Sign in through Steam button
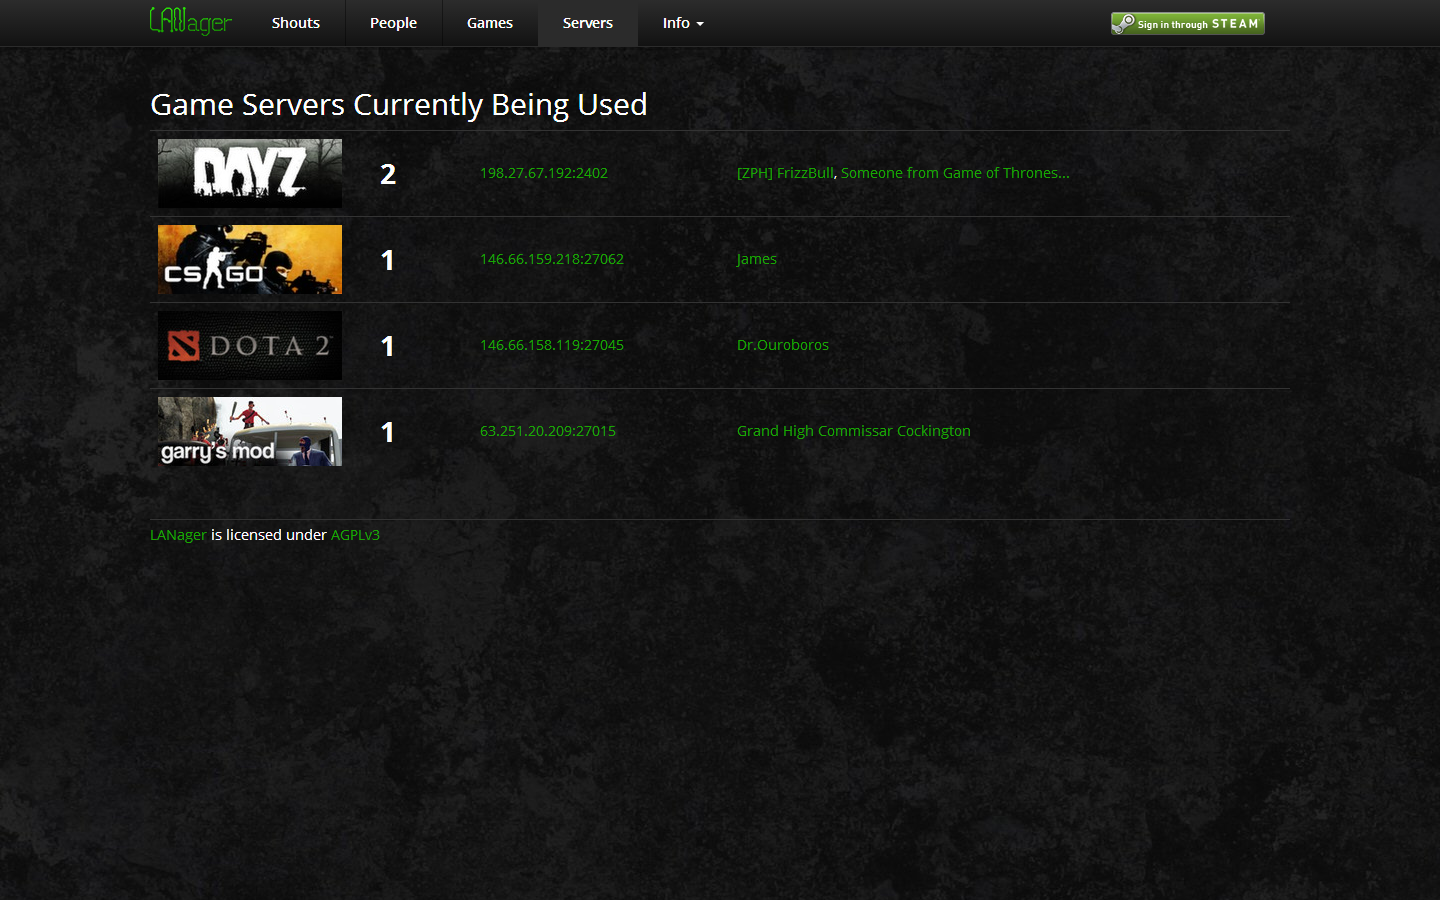Image resolution: width=1440 pixels, height=900 pixels. (x=1188, y=23)
